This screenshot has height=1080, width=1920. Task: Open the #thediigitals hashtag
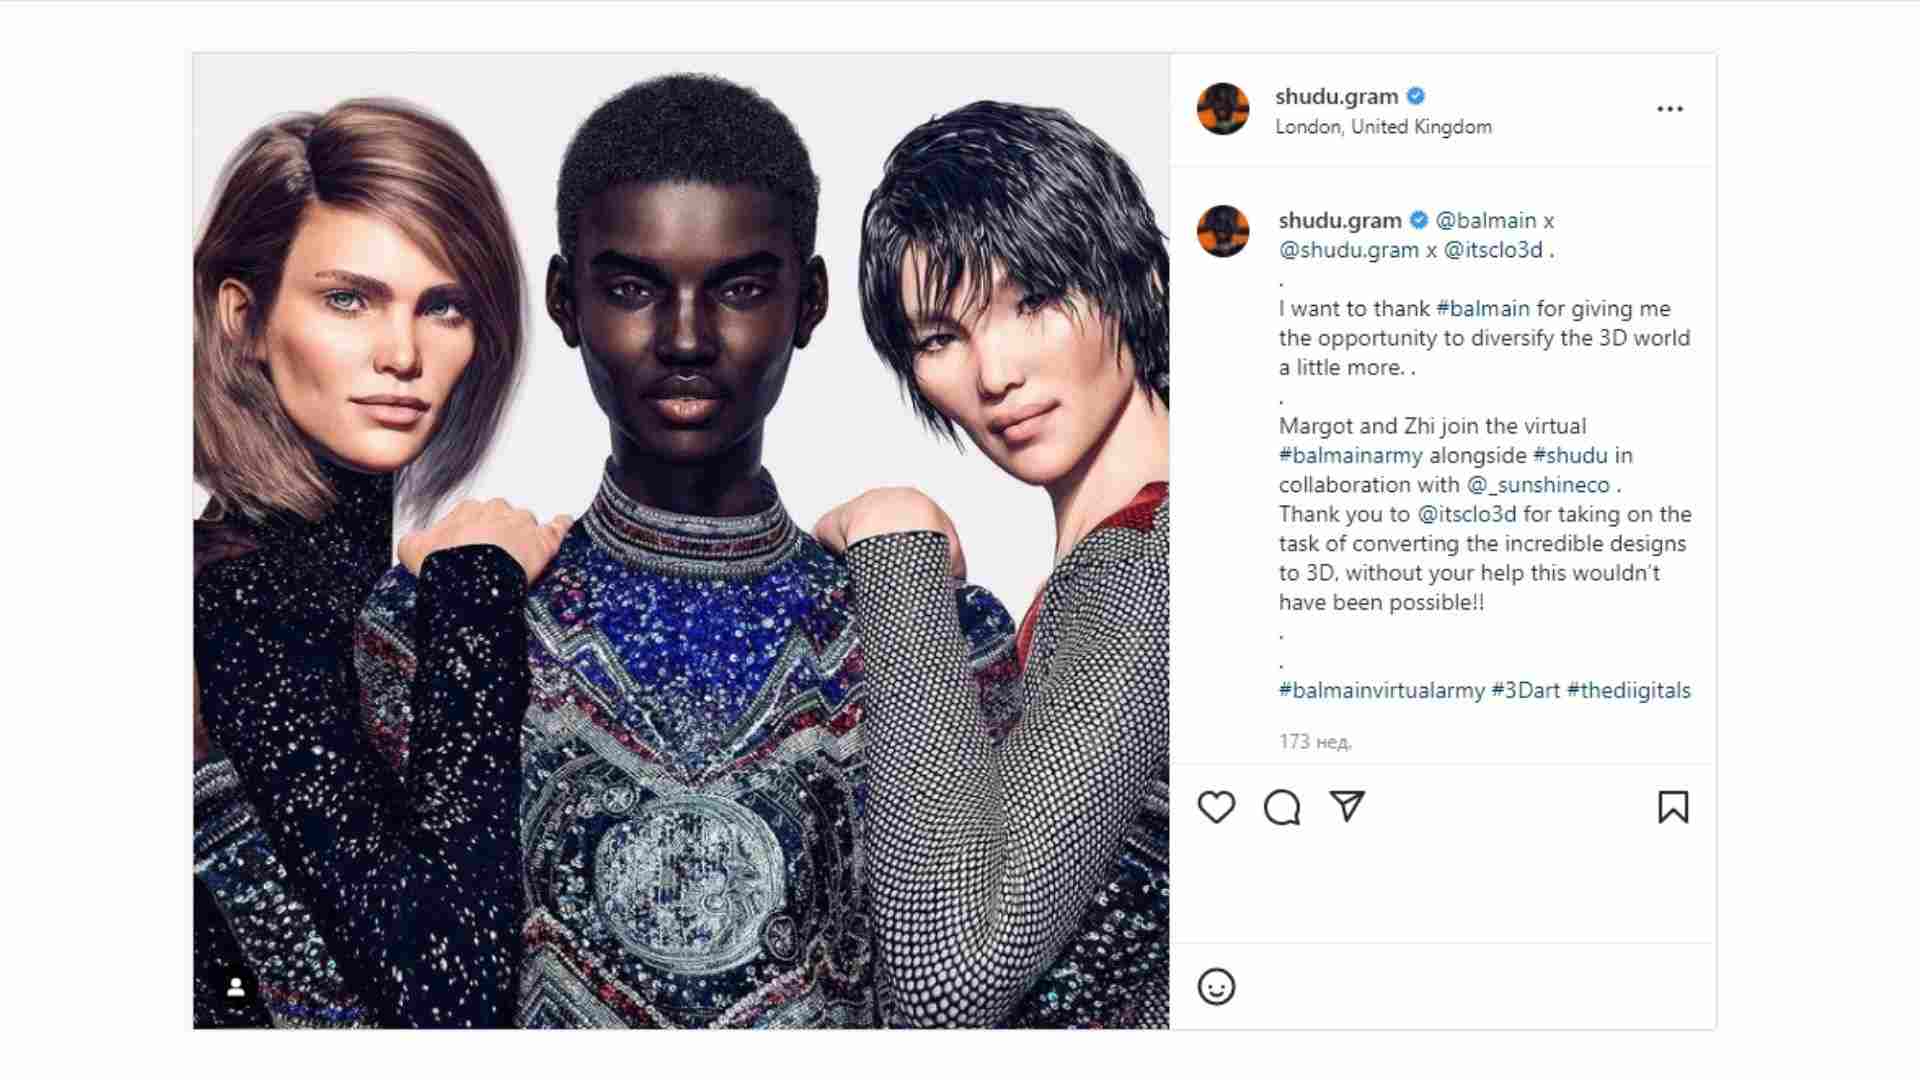tap(1628, 691)
